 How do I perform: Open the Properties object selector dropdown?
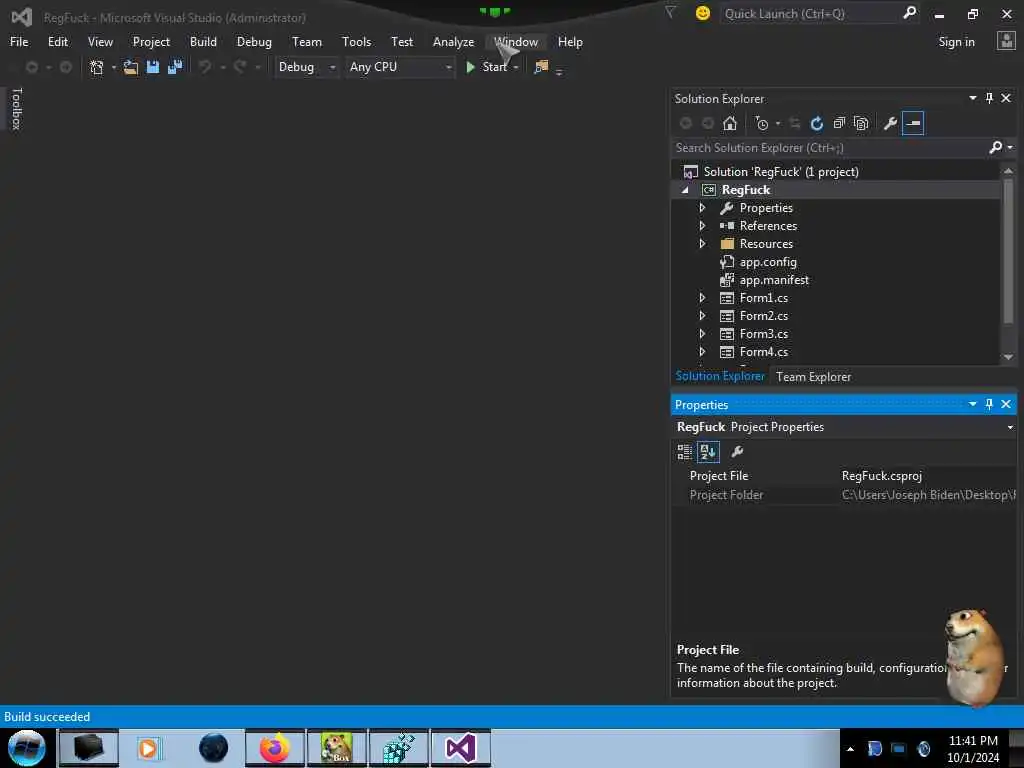coord(1010,427)
